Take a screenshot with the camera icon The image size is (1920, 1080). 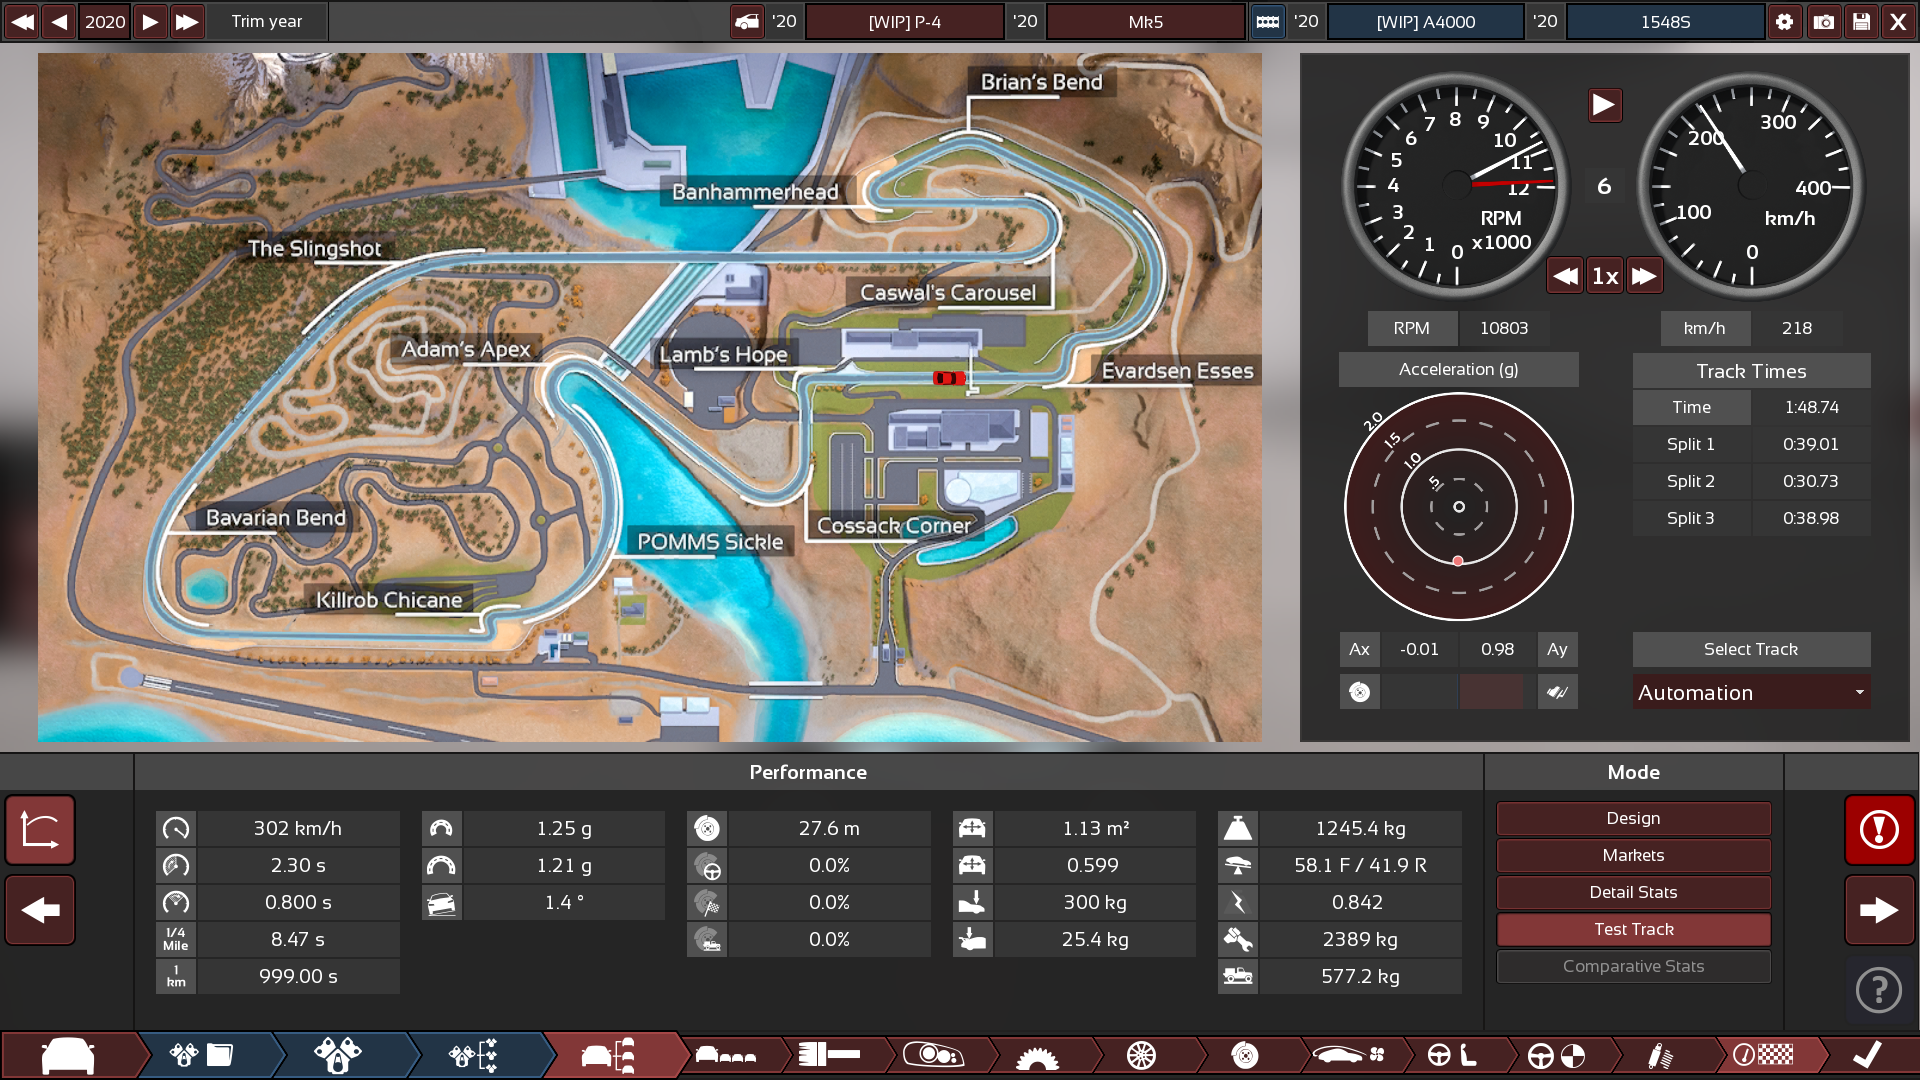point(1824,21)
